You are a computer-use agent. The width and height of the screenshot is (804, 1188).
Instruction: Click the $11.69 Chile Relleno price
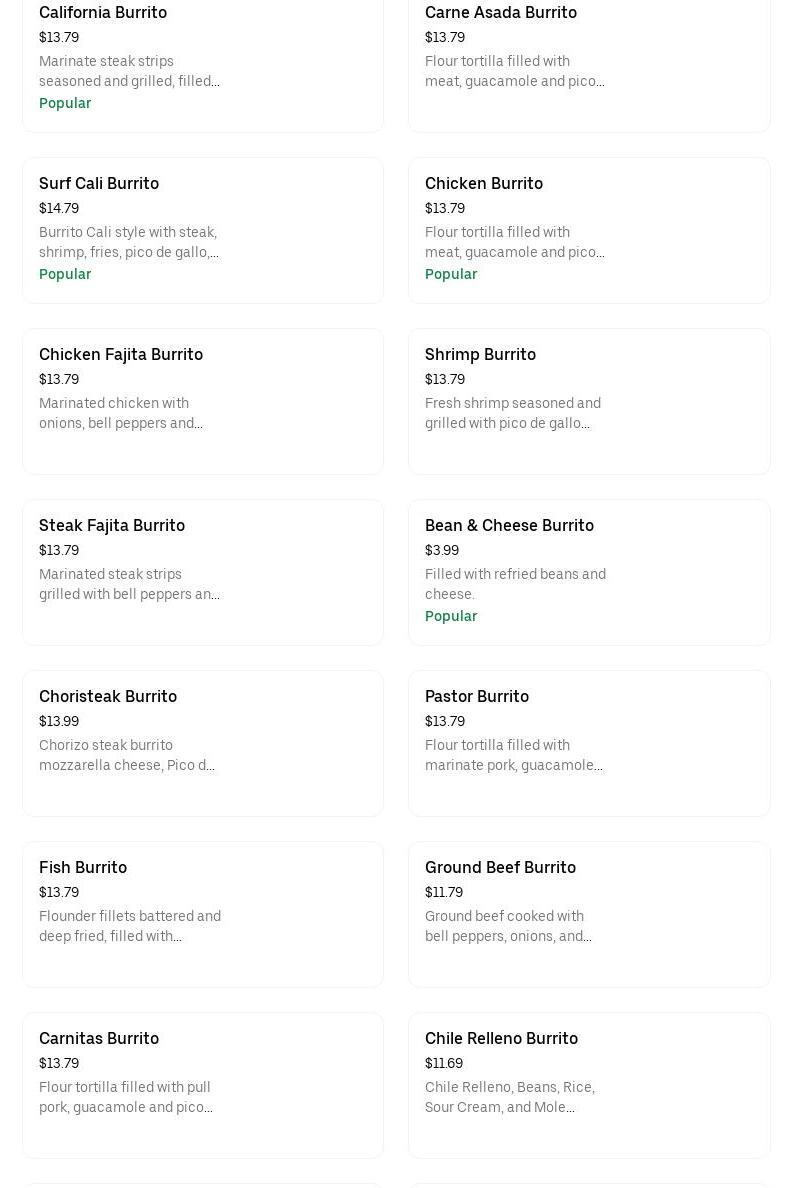[x=444, y=1064]
